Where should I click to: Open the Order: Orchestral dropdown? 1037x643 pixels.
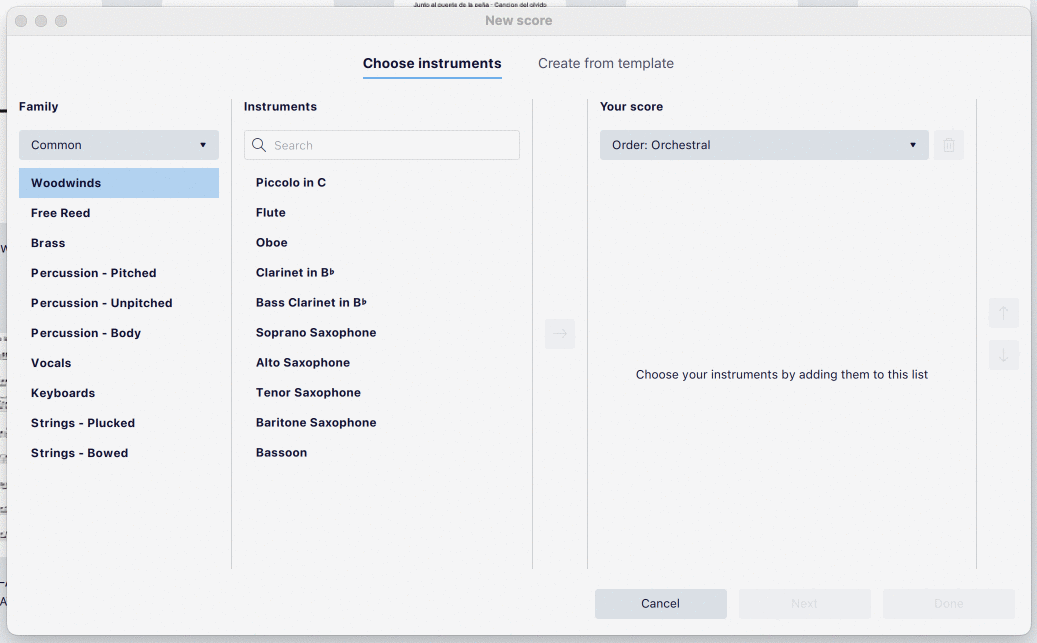click(764, 144)
